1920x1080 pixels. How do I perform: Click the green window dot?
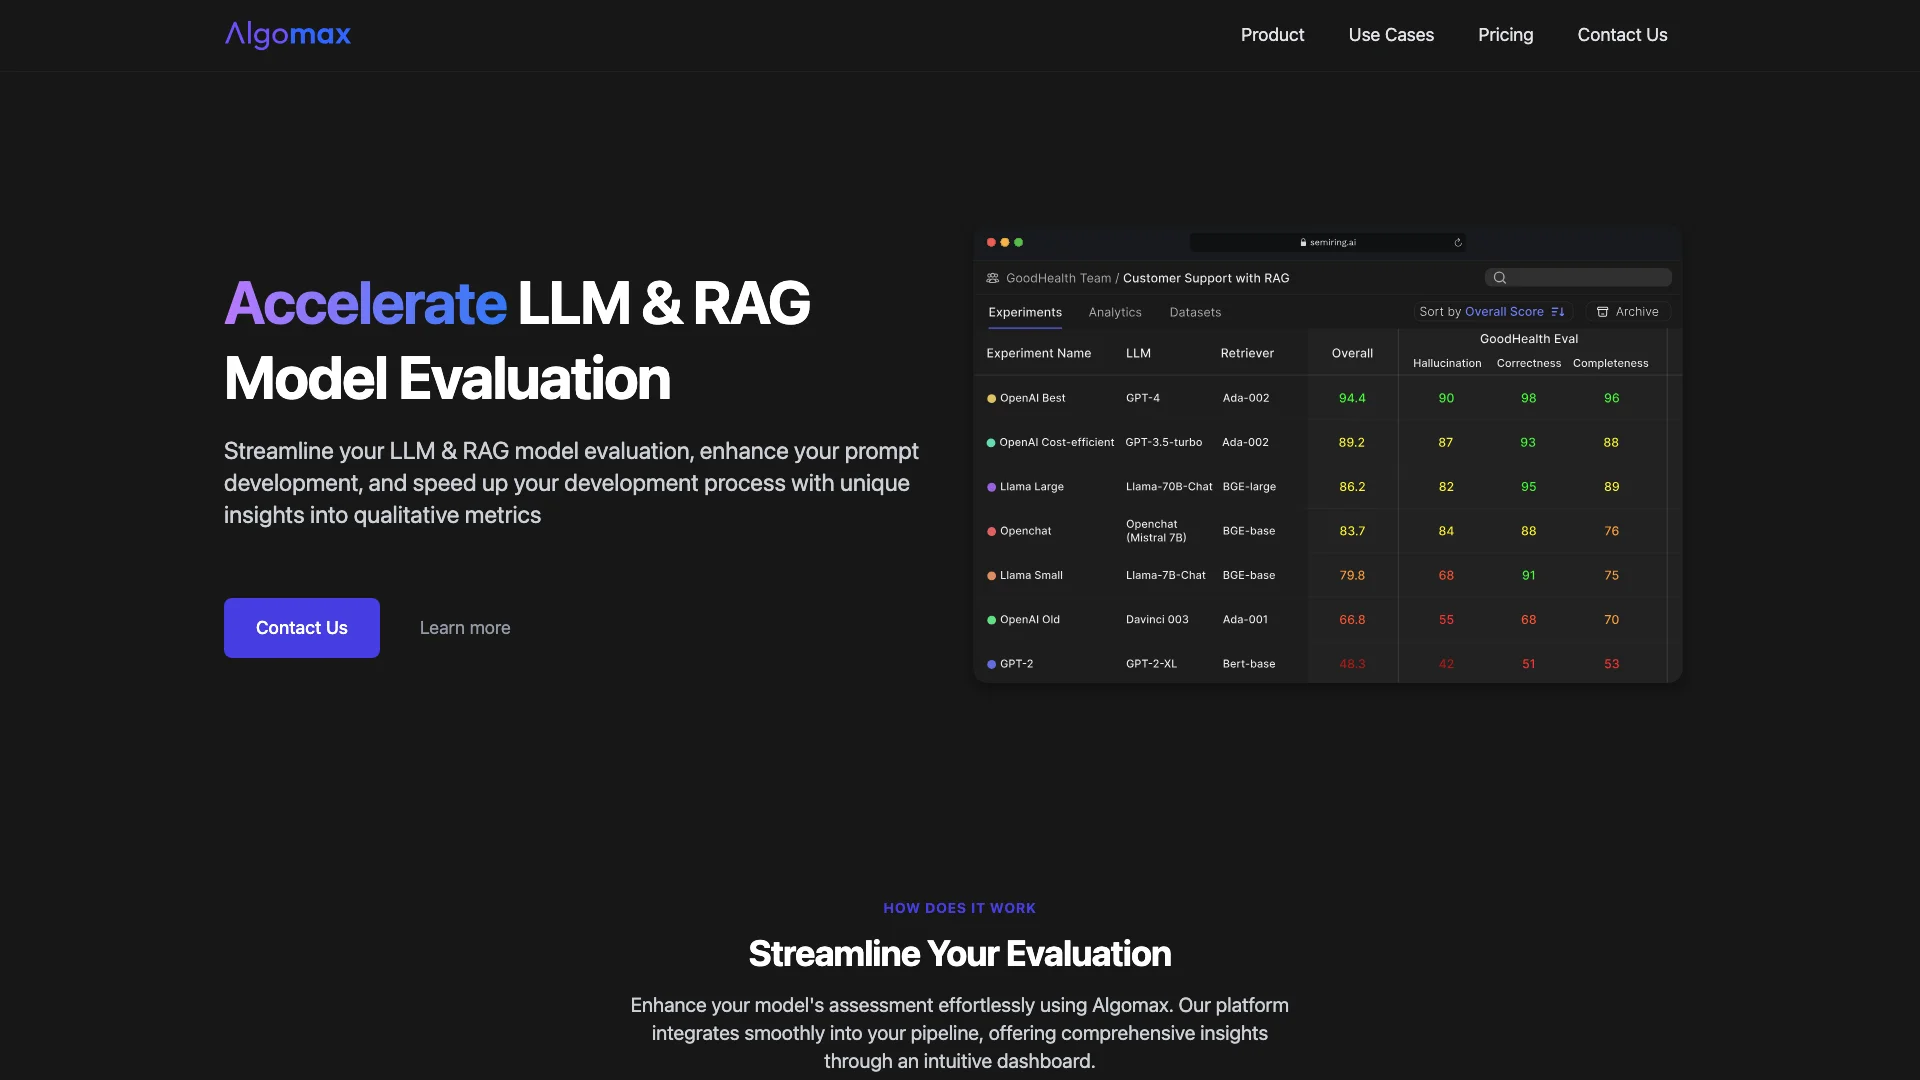tap(1019, 242)
